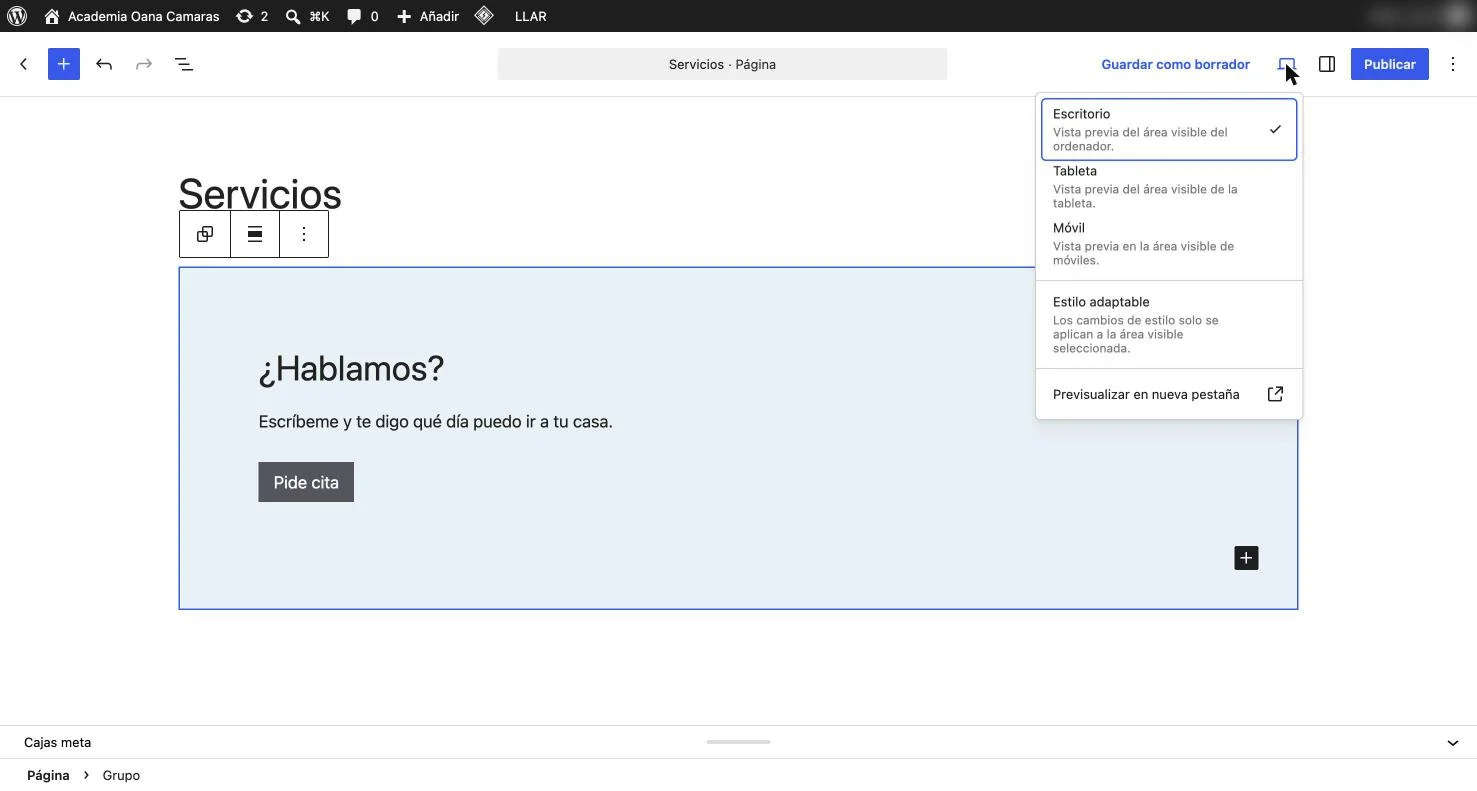Screen dimensions: 1477x791
Task: Expand the Cajas meta panel chevron
Action: tap(1453, 743)
